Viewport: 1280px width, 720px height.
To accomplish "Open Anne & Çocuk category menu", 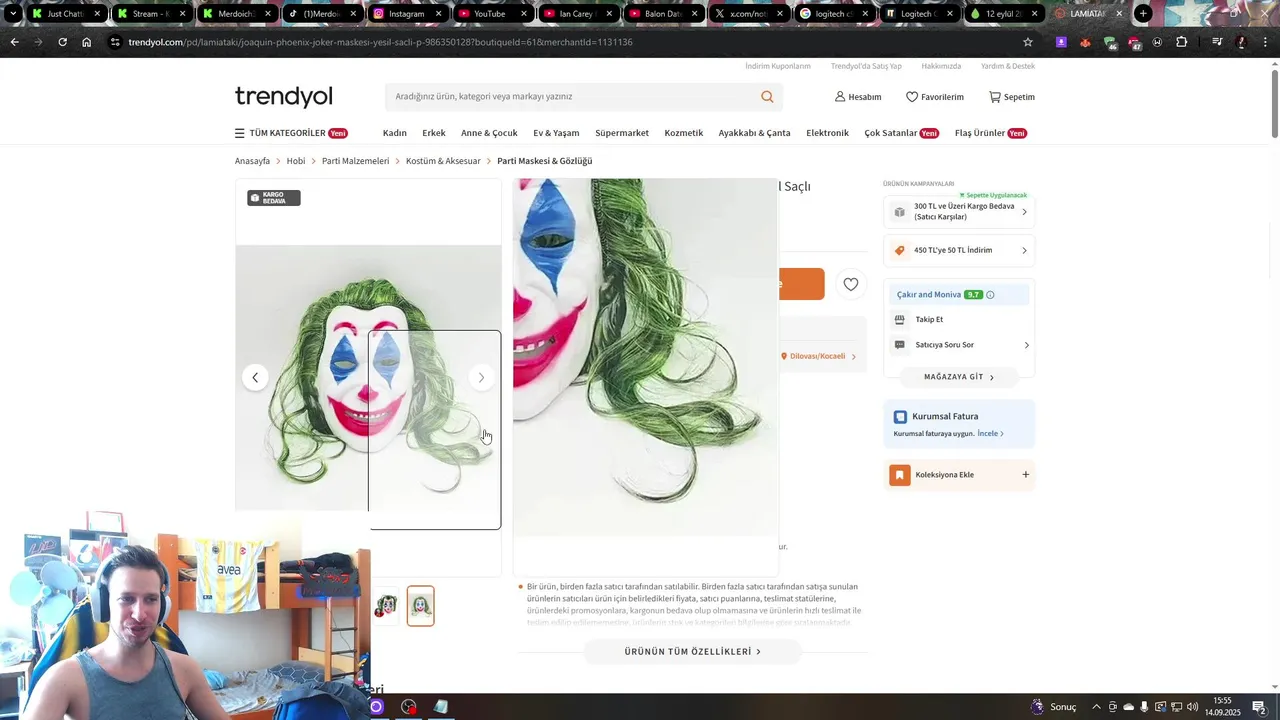I will click(x=489, y=133).
